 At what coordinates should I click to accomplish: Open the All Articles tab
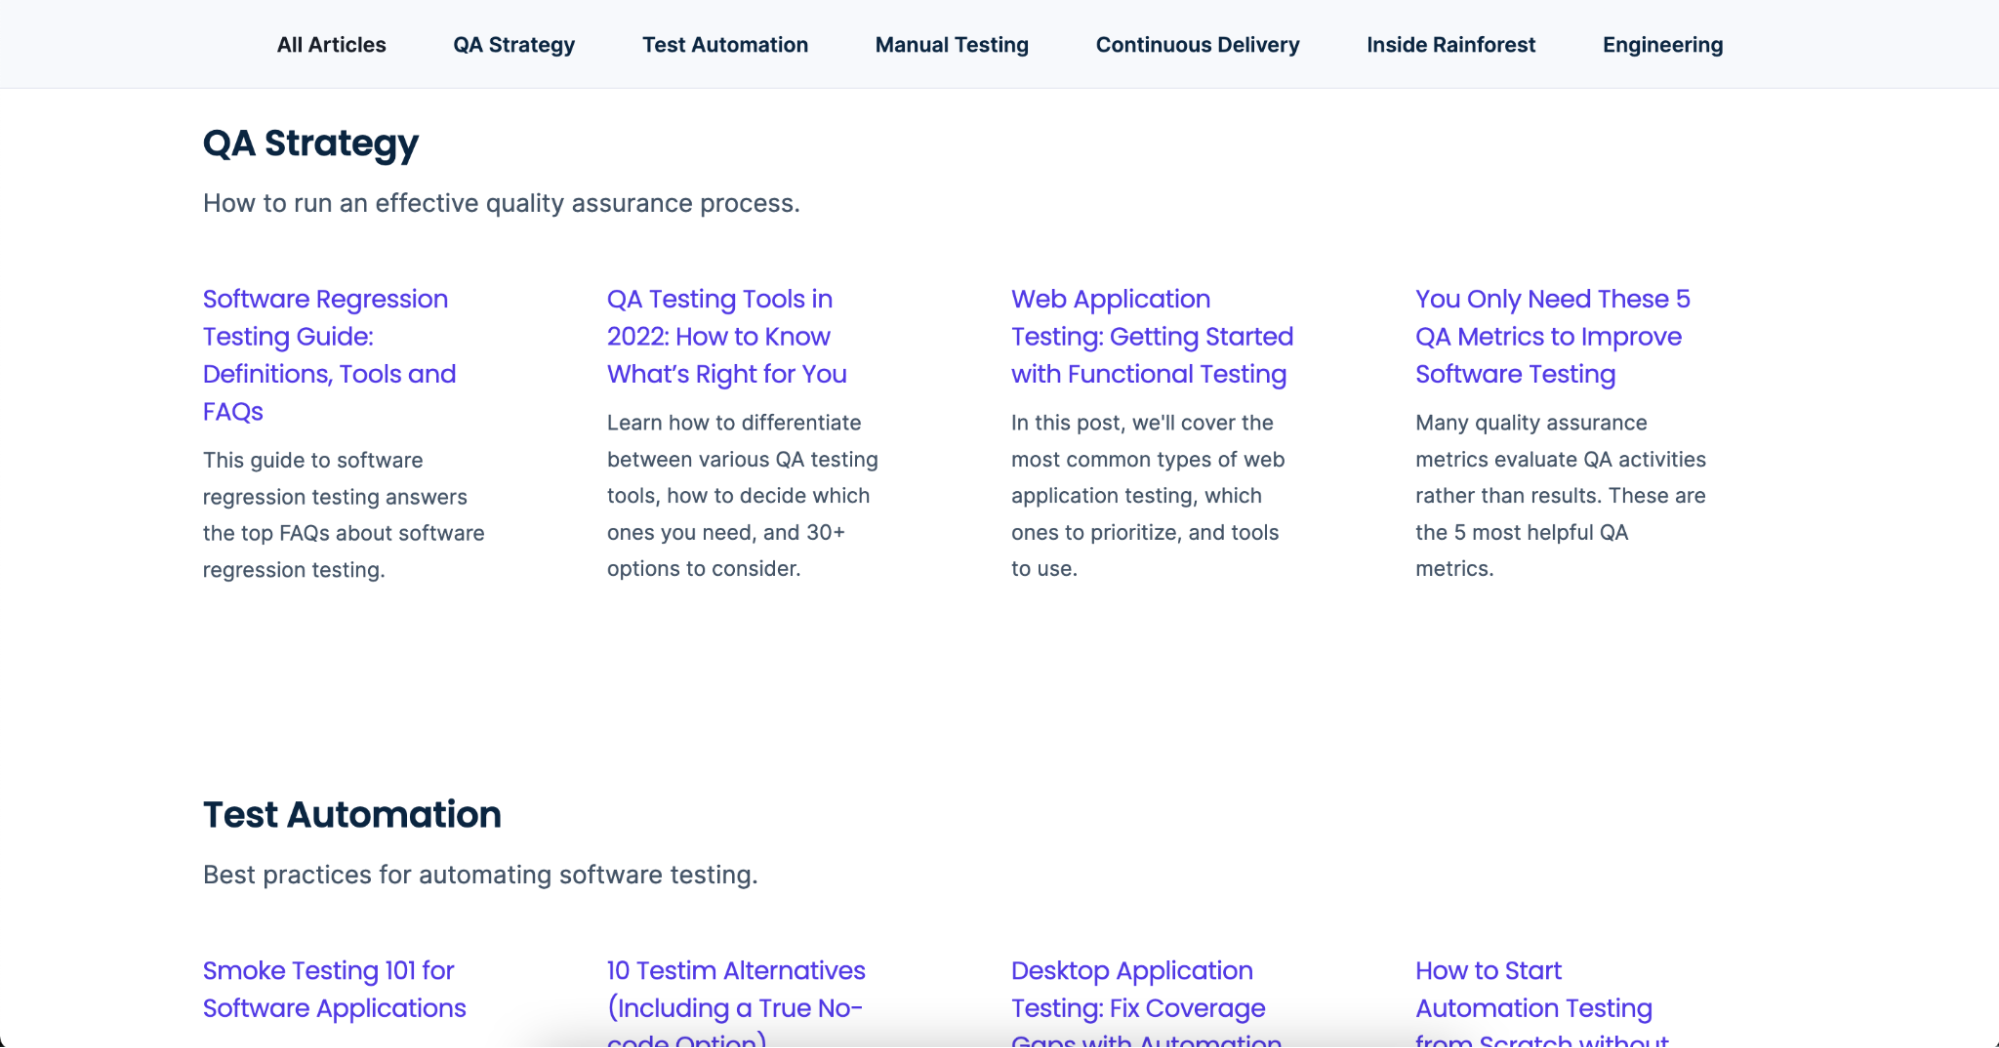tap(331, 45)
